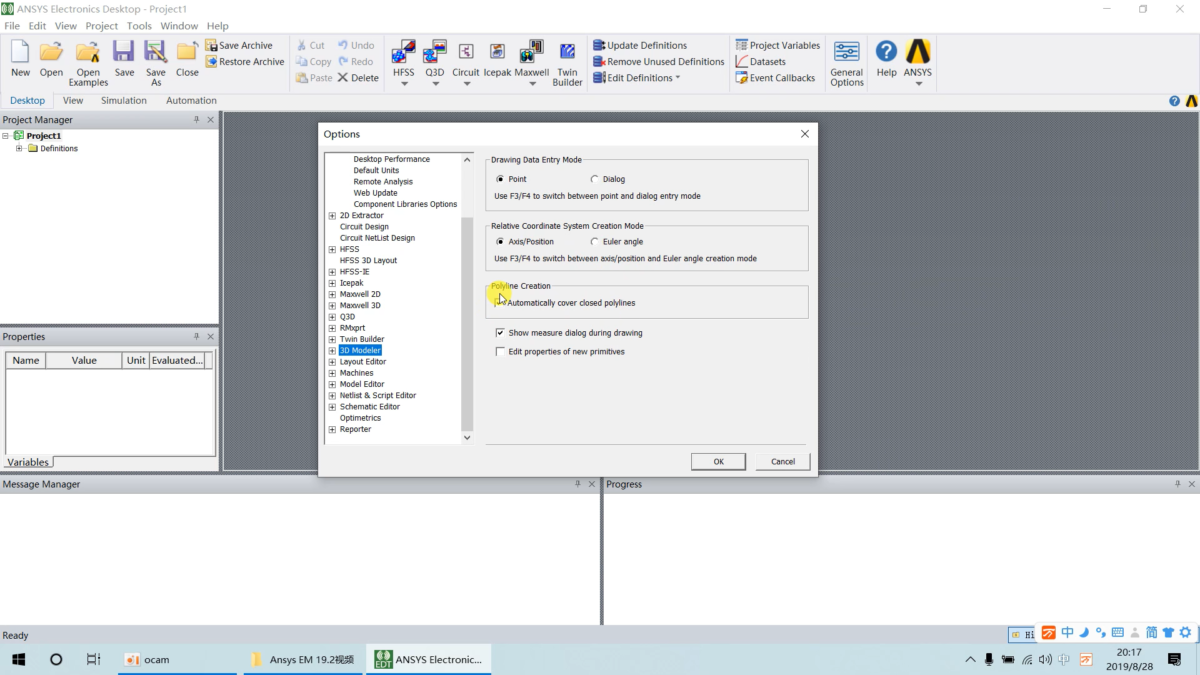Switch to the Automation ribbon tab

(x=191, y=100)
